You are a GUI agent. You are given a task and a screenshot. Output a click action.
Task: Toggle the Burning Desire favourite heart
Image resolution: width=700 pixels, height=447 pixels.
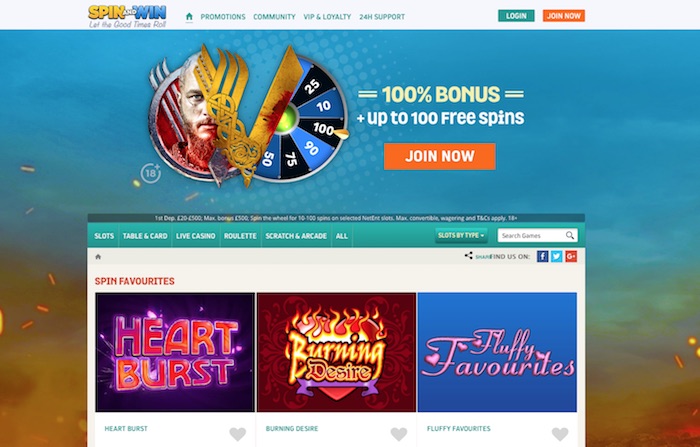(x=399, y=434)
